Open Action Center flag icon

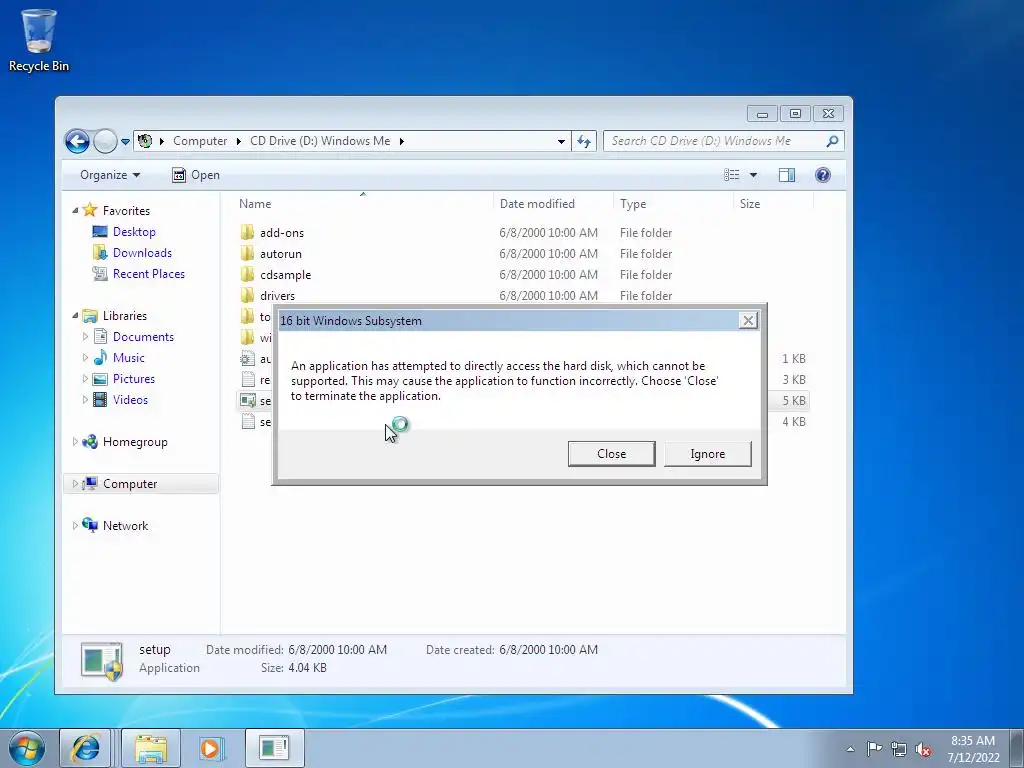[x=874, y=749]
